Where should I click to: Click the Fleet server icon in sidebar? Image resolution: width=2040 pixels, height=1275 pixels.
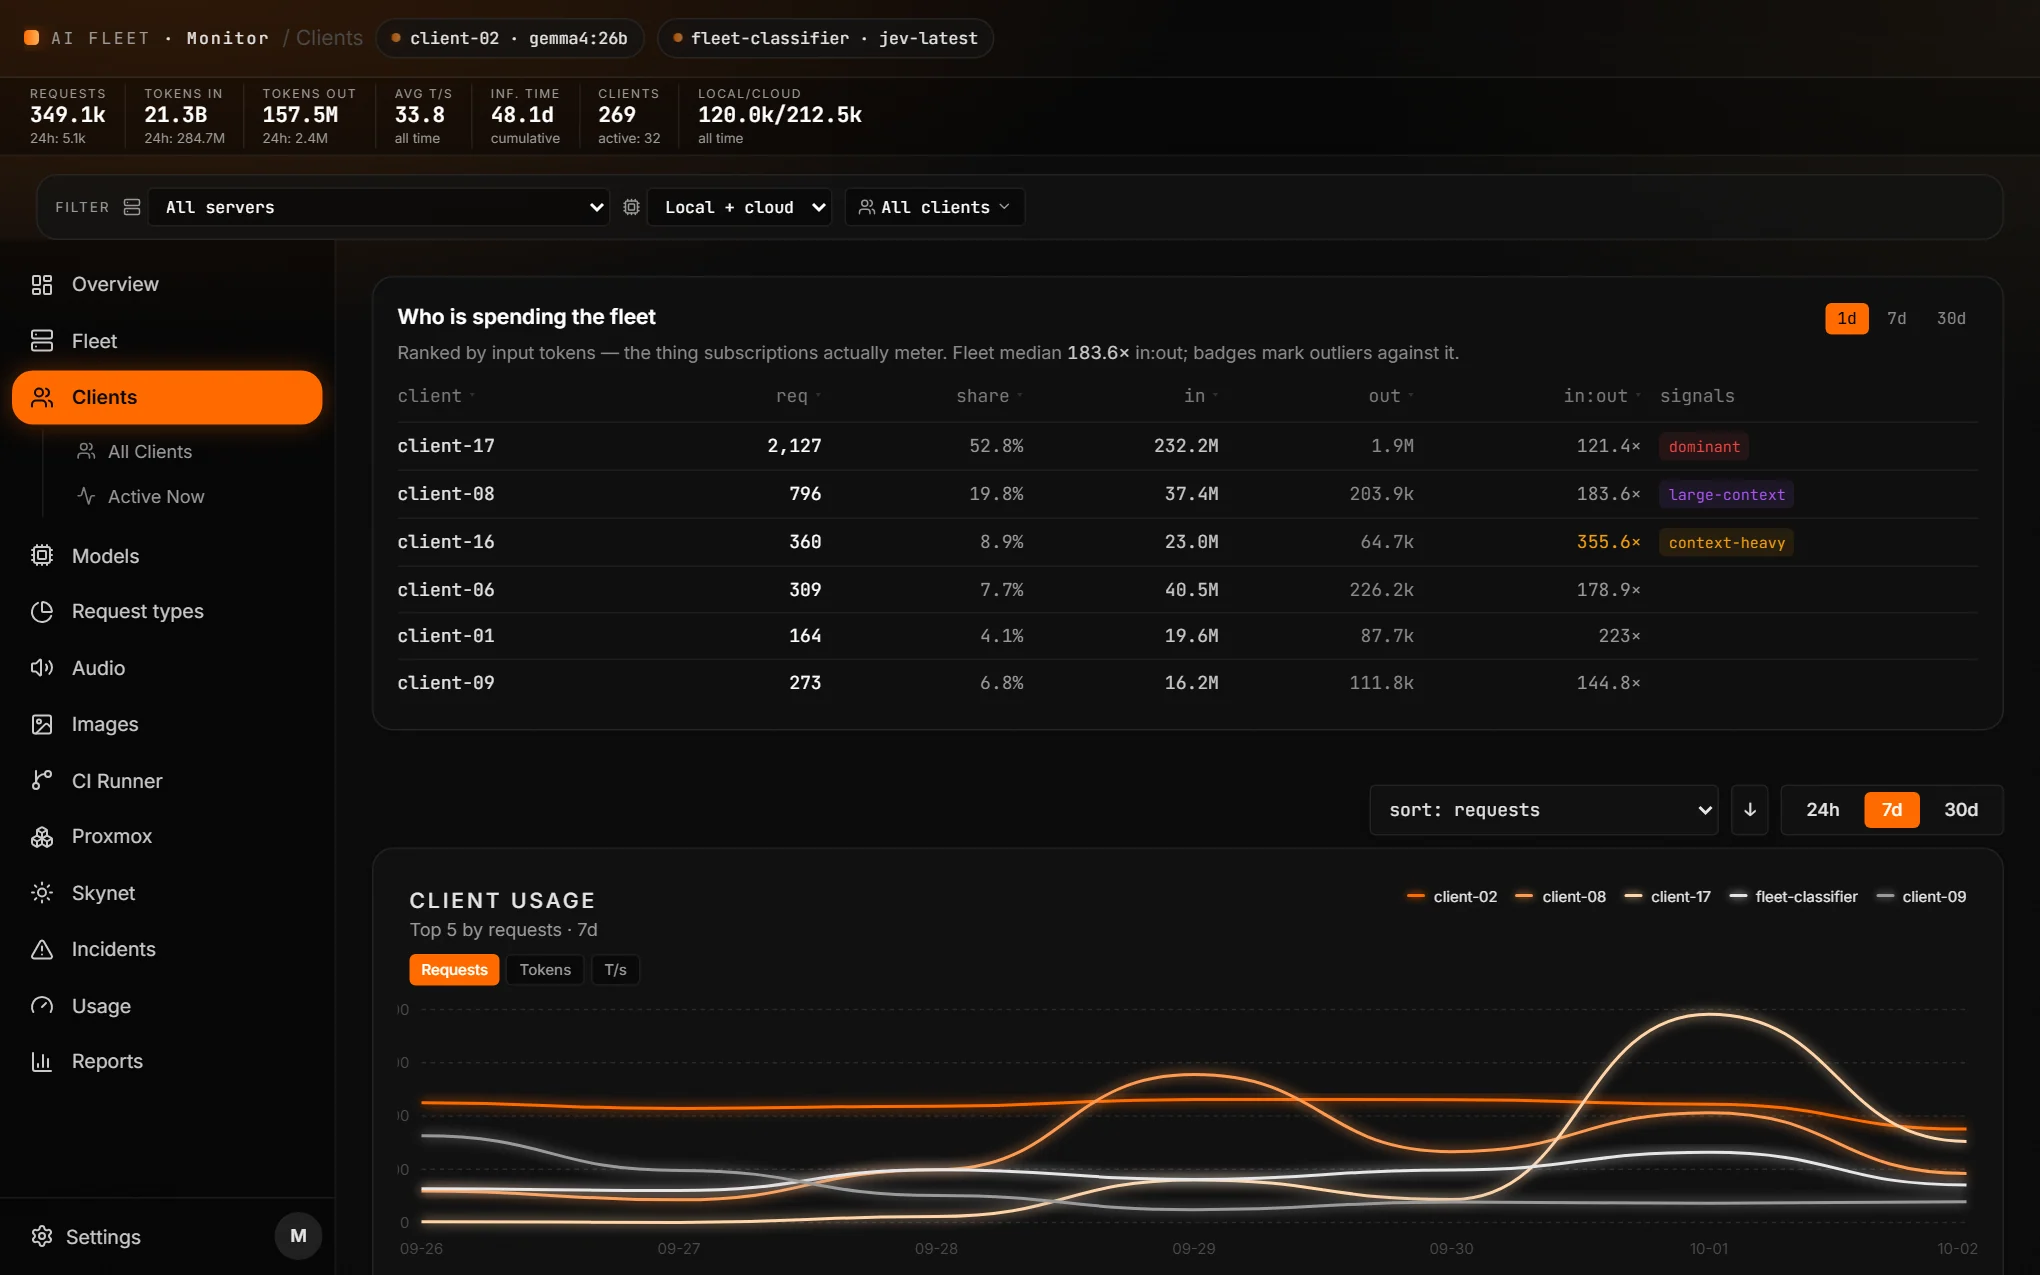[42, 341]
